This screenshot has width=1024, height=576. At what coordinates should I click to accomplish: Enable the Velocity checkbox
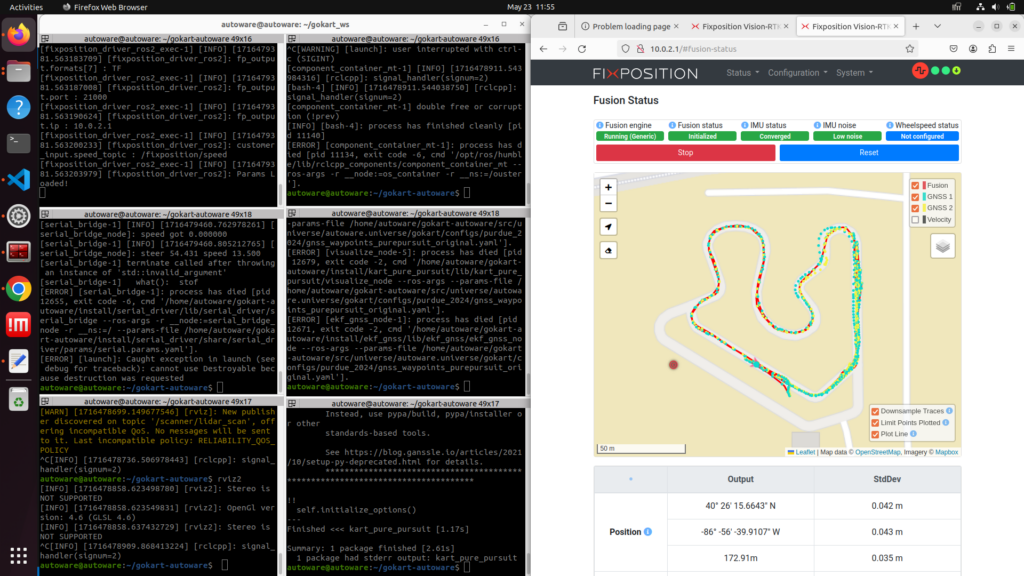click(x=915, y=220)
